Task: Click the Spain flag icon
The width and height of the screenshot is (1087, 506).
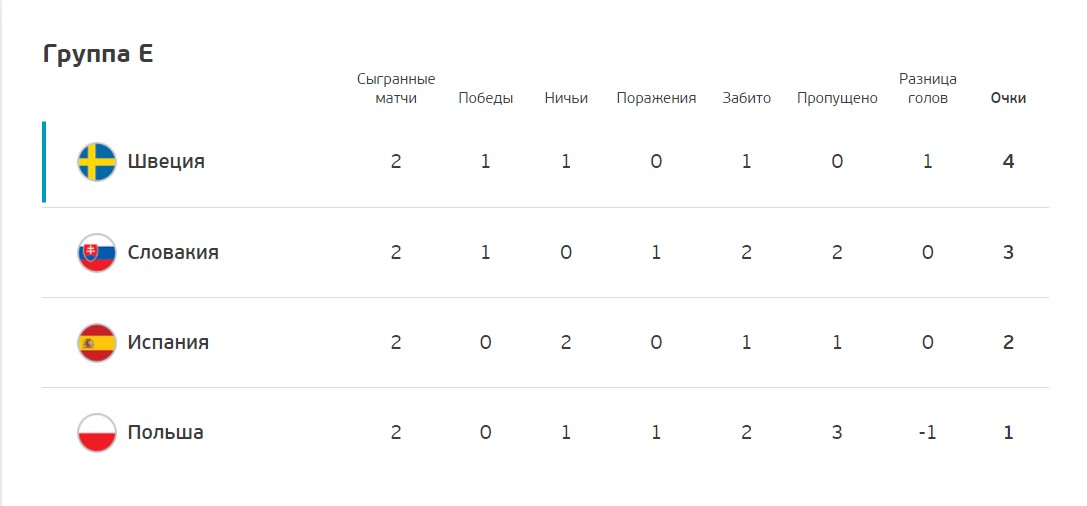Action: [x=96, y=342]
